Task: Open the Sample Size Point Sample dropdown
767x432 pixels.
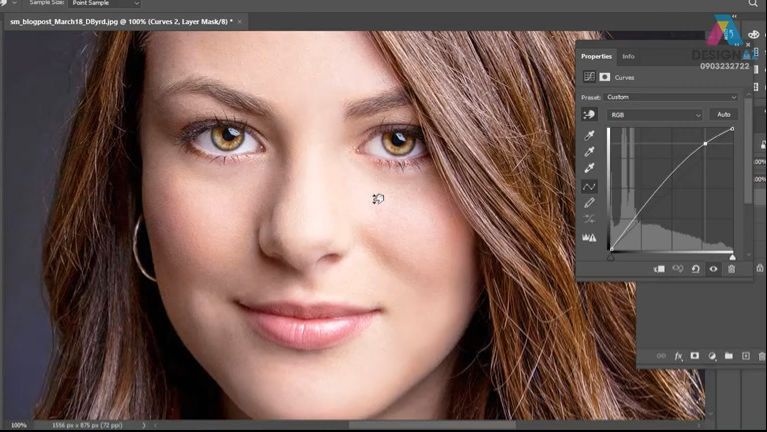Action: click(x=104, y=3)
